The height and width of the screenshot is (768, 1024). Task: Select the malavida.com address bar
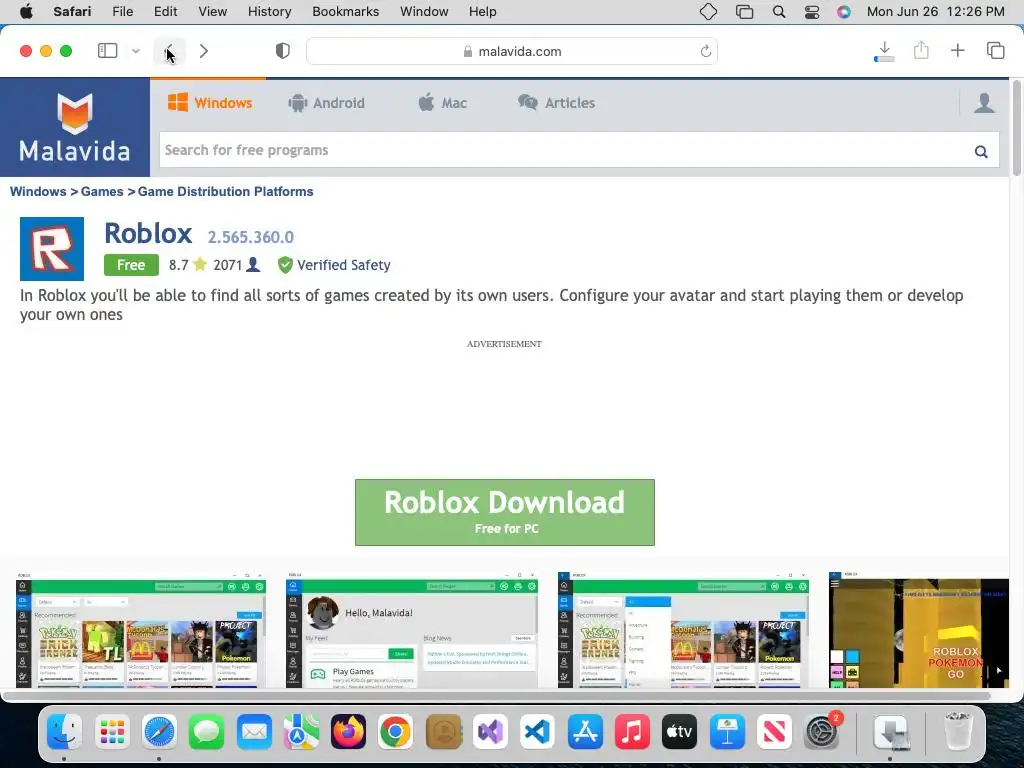[512, 51]
